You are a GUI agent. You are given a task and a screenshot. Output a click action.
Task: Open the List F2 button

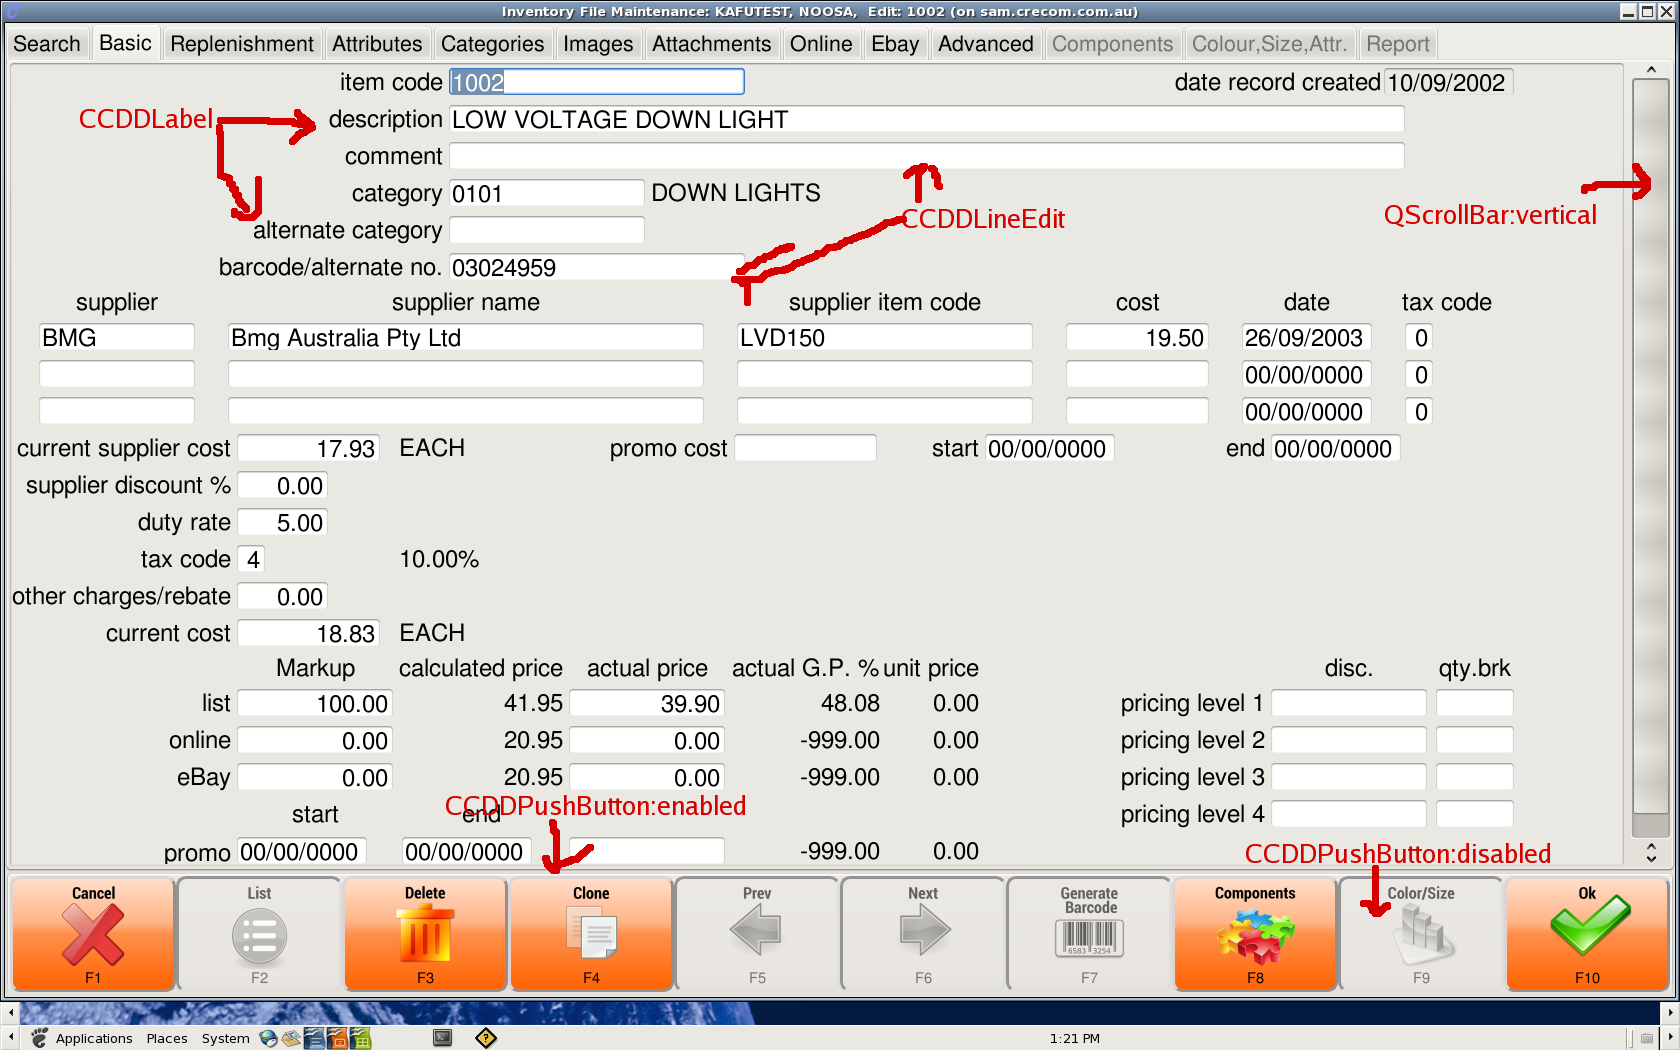coord(259,934)
